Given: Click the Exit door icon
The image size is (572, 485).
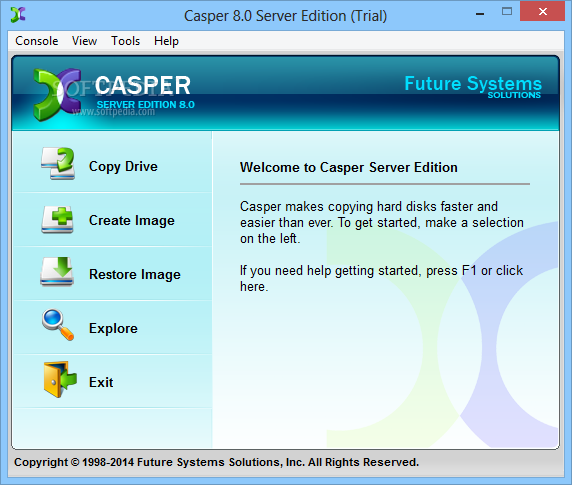Looking at the screenshot, I should pos(60,379).
